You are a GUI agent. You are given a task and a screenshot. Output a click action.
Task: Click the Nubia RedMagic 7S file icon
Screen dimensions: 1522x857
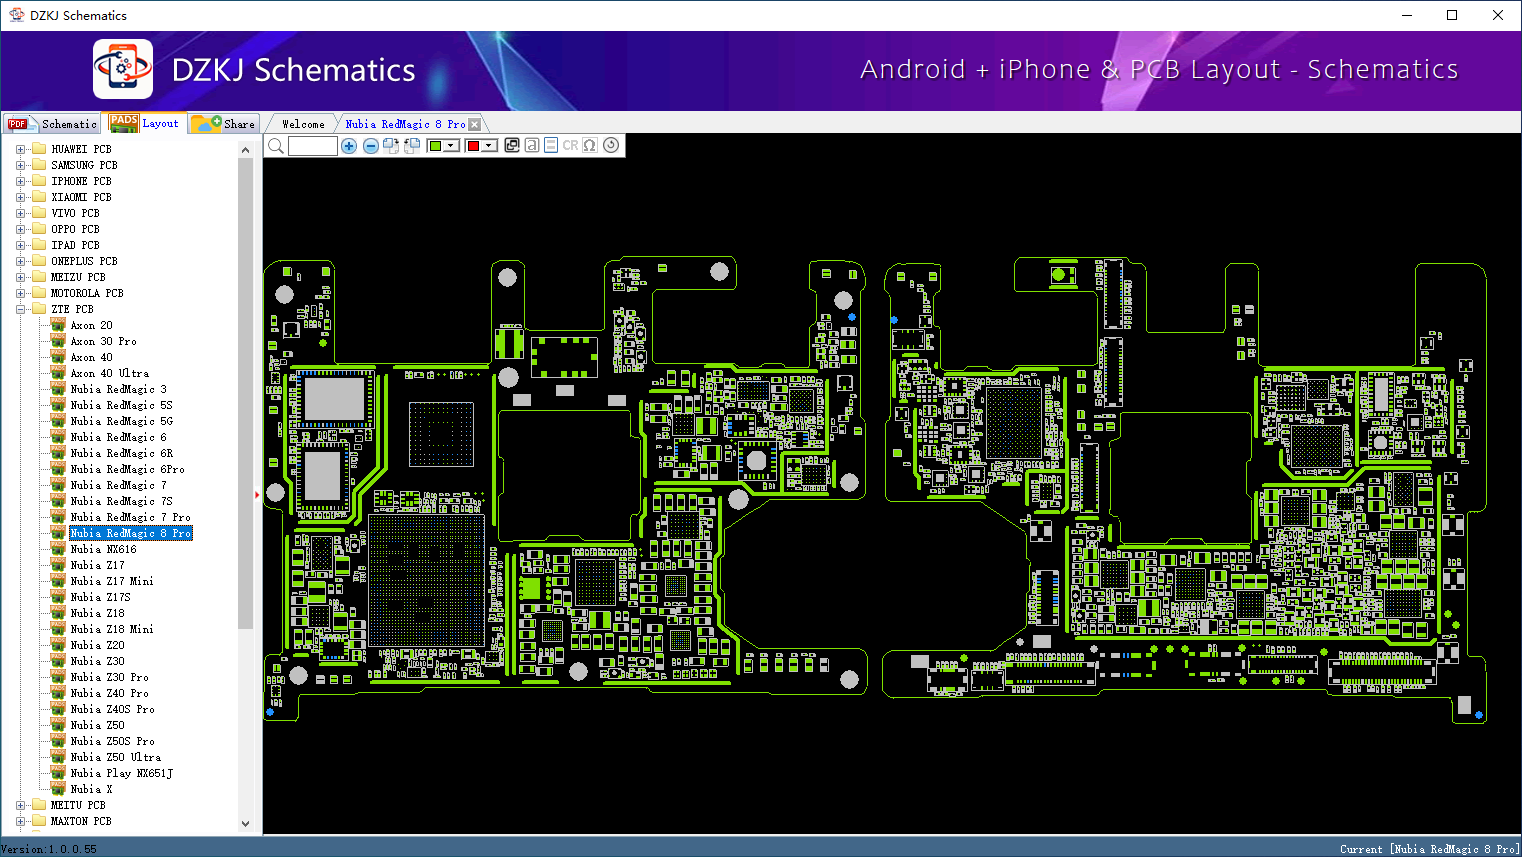pyautogui.click(x=58, y=501)
